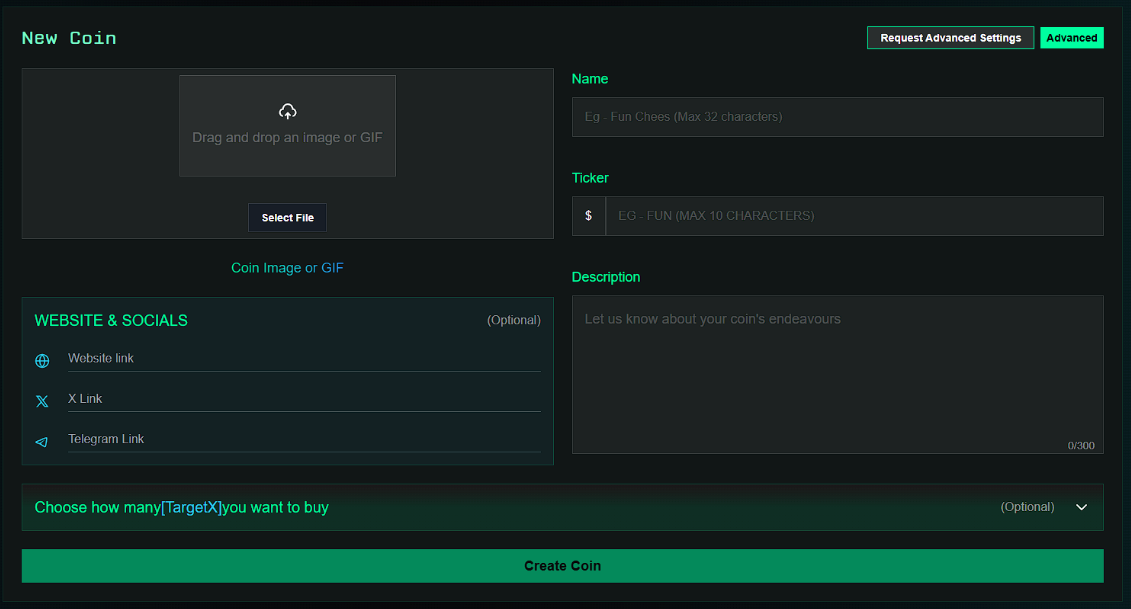Viewport: 1131px width, 609px height.
Task: Click the cloud upload icon
Action: click(x=288, y=111)
